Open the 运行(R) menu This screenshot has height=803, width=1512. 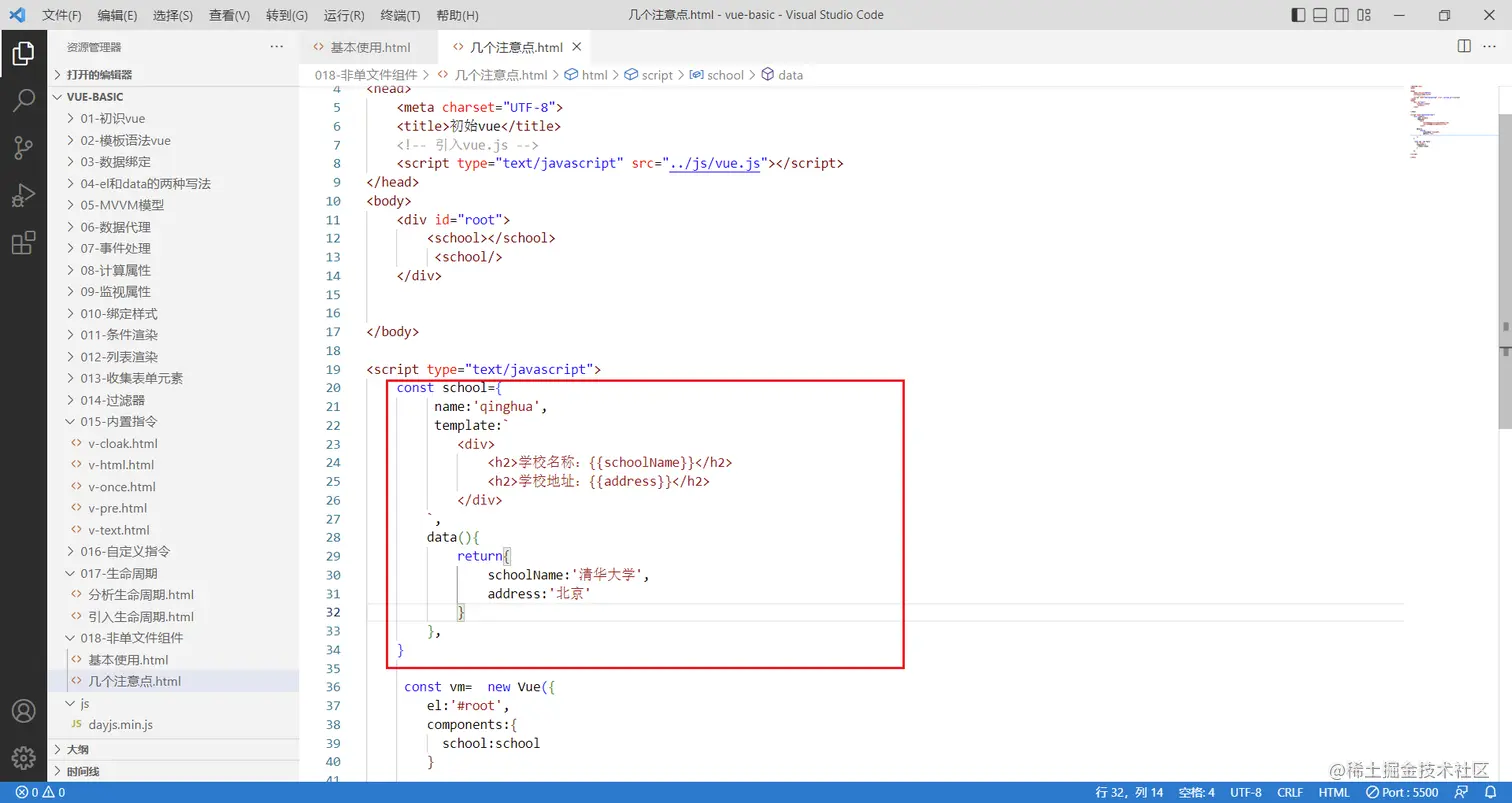[344, 15]
